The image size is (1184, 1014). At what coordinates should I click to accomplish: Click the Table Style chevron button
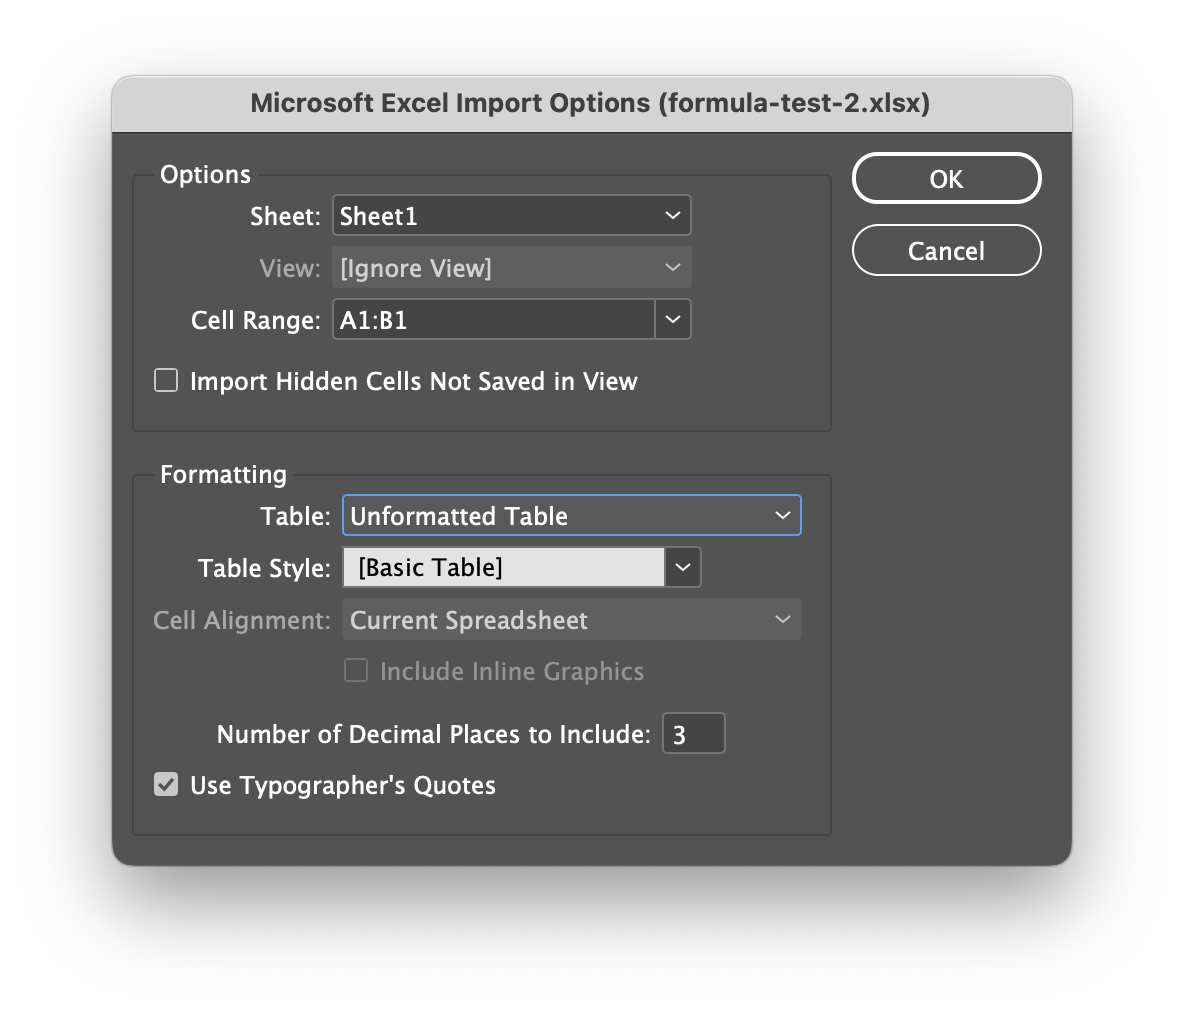[682, 566]
